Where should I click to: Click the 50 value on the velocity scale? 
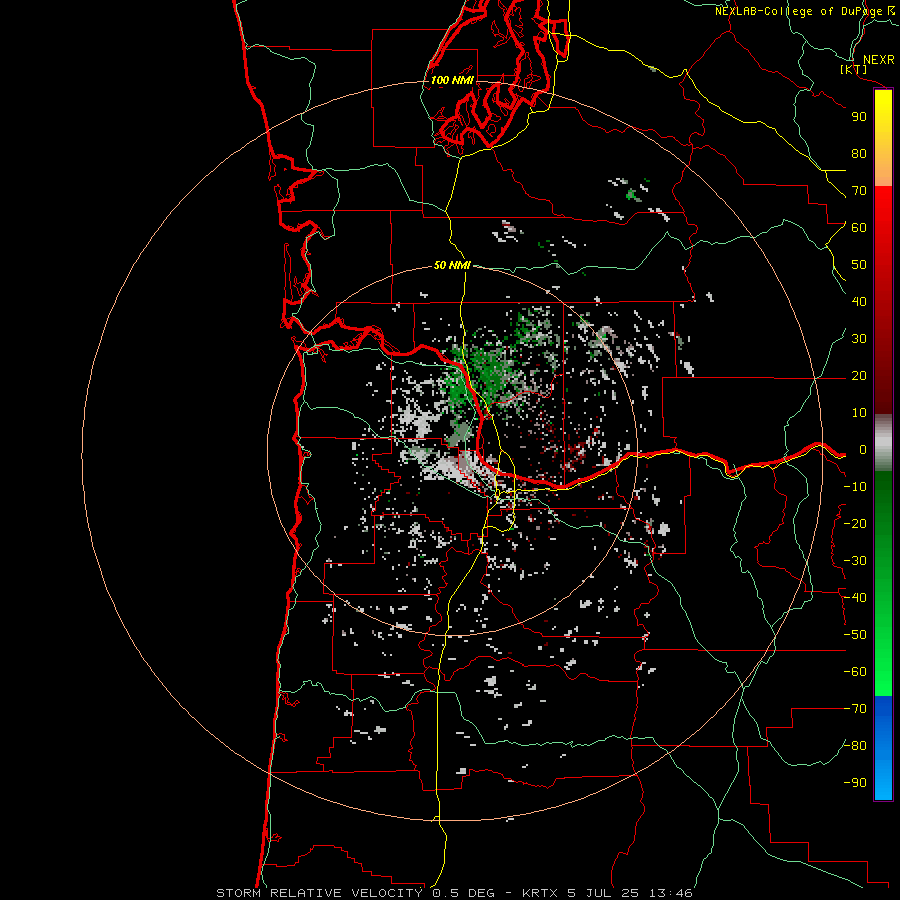click(859, 265)
